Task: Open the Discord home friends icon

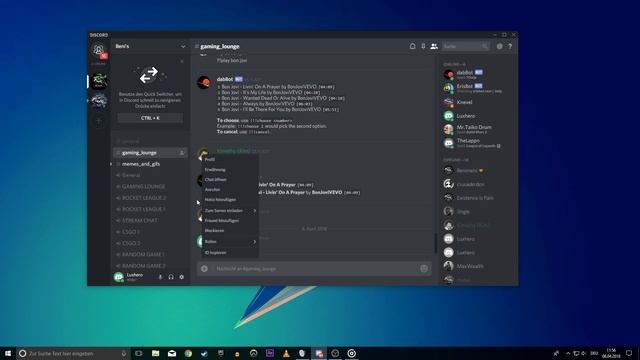Action: tap(98, 51)
